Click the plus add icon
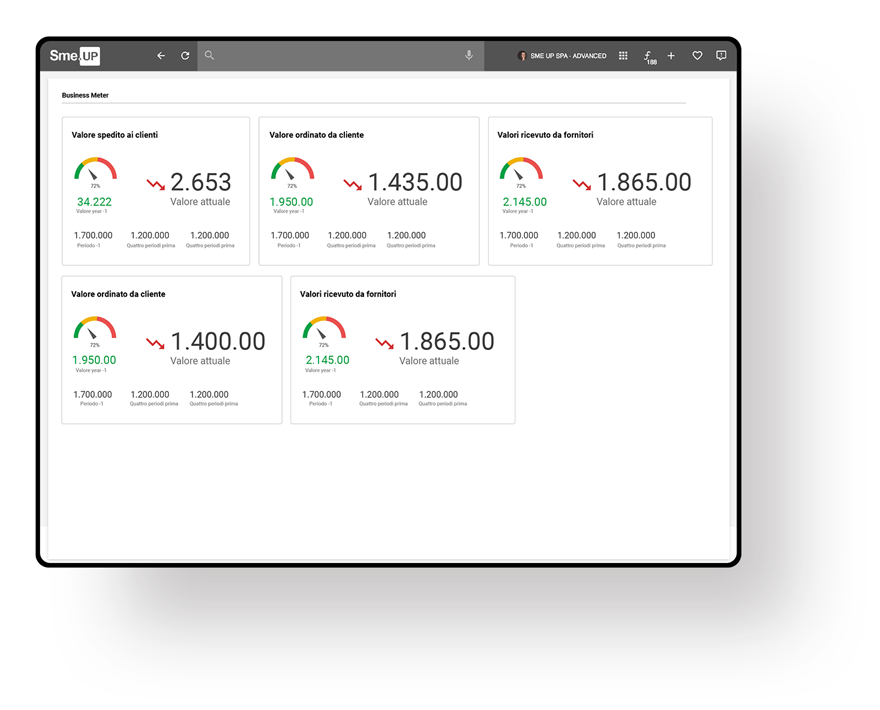Image resolution: width=880 pixels, height=710 pixels. (x=671, y=56)
